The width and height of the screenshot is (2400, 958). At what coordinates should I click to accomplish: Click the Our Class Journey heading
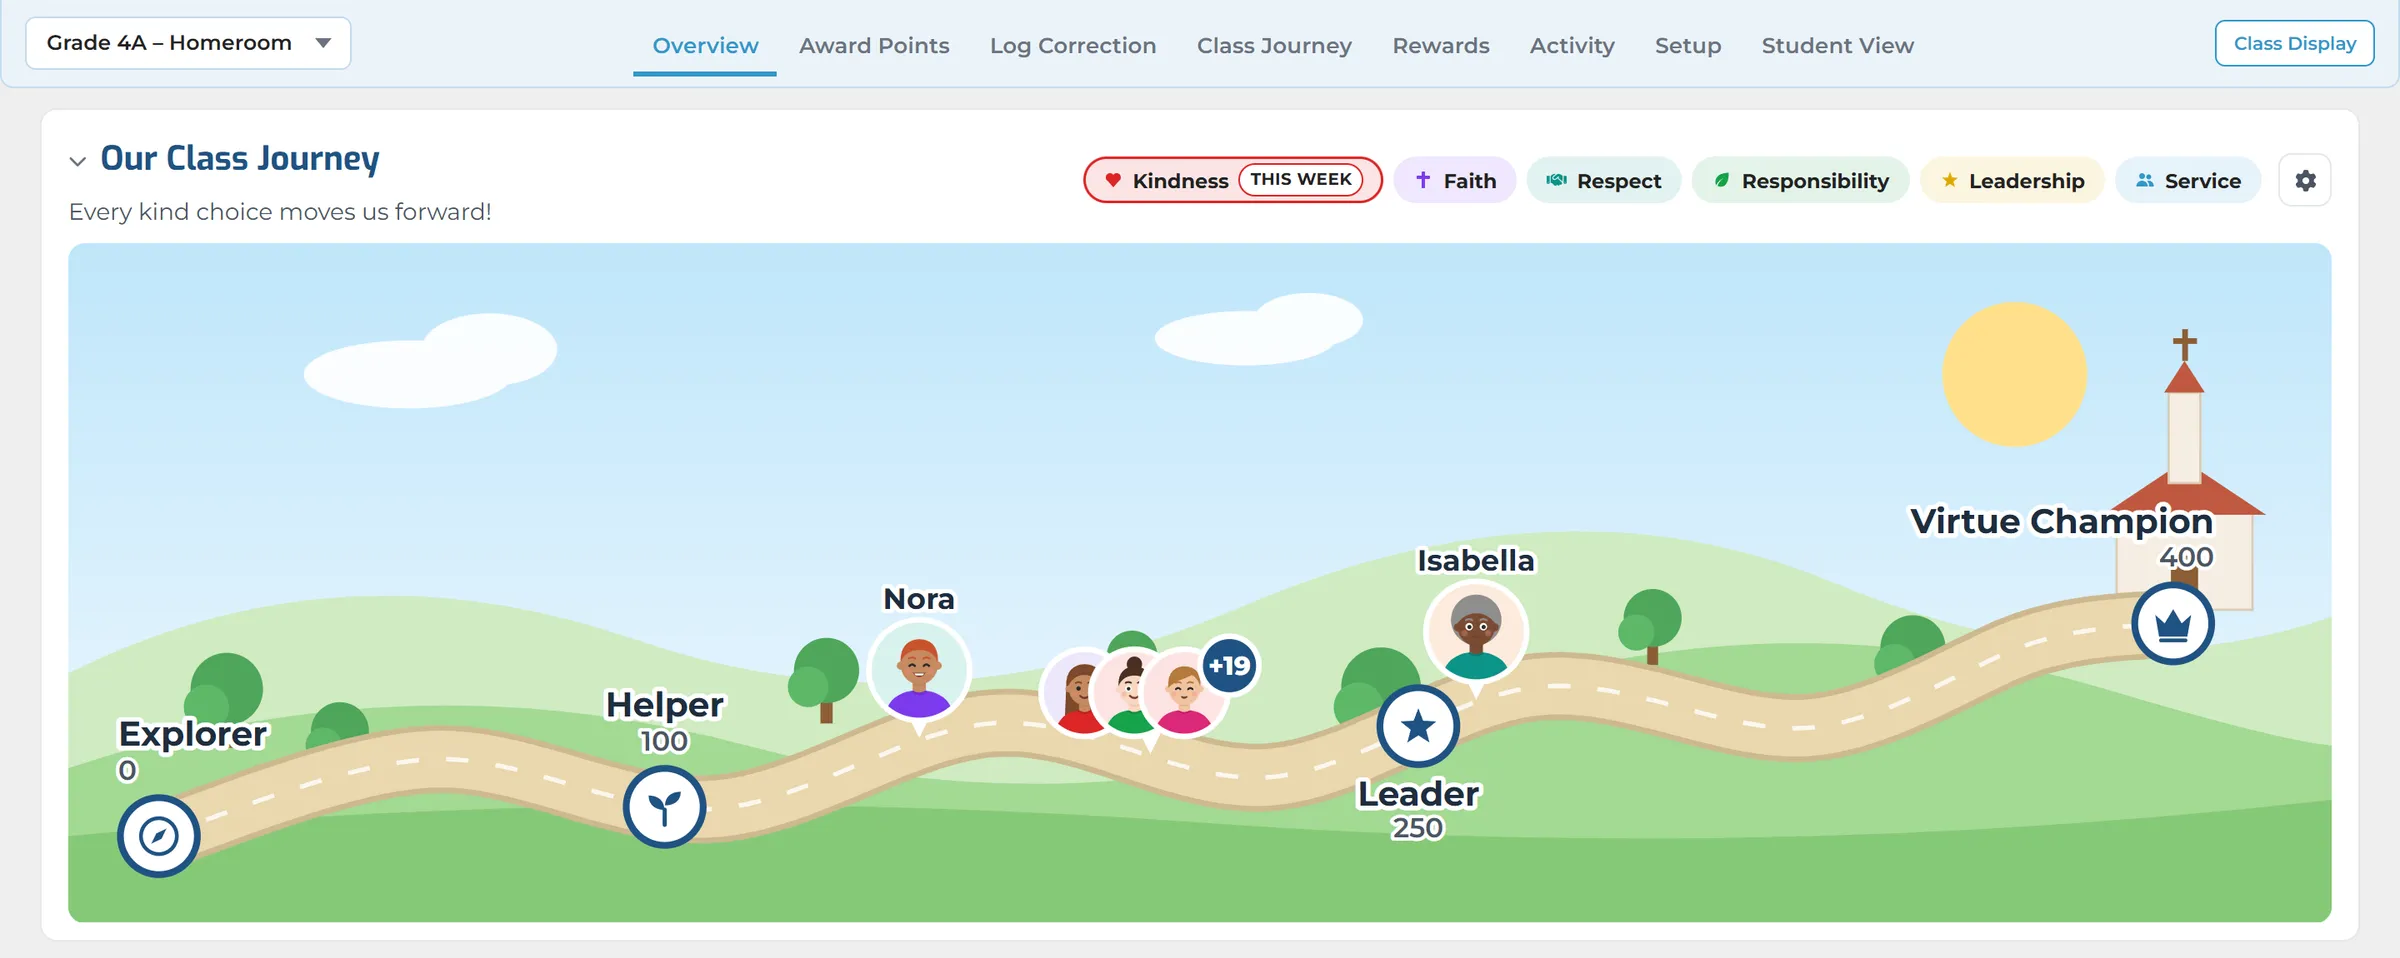tap(240, 159)
